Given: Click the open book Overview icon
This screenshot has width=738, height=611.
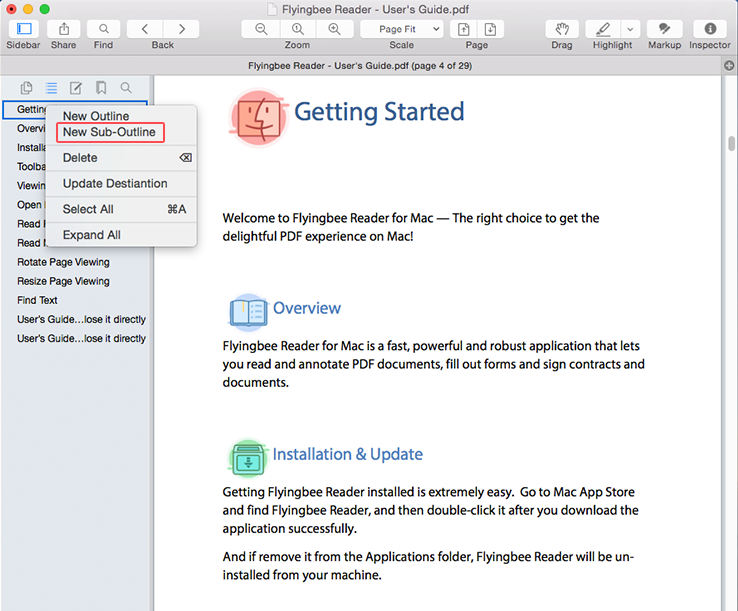Looking at the screenshot, I should coord(249,311).
